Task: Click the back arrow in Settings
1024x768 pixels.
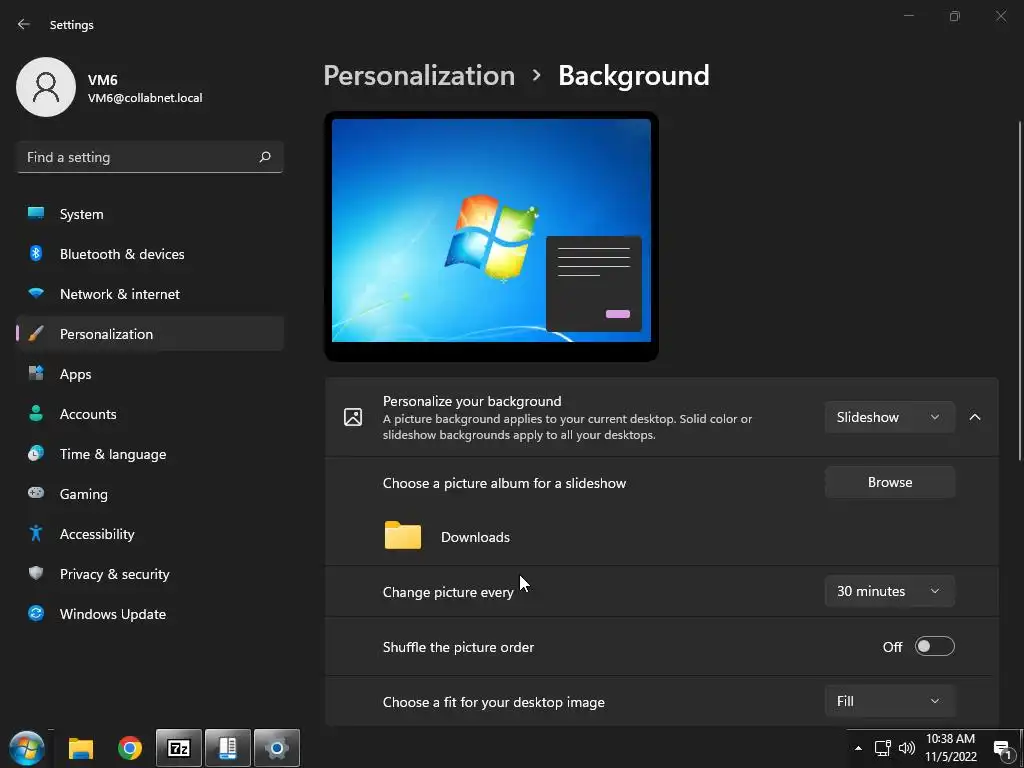Action: pyautogui.click(x=24, y=24)
